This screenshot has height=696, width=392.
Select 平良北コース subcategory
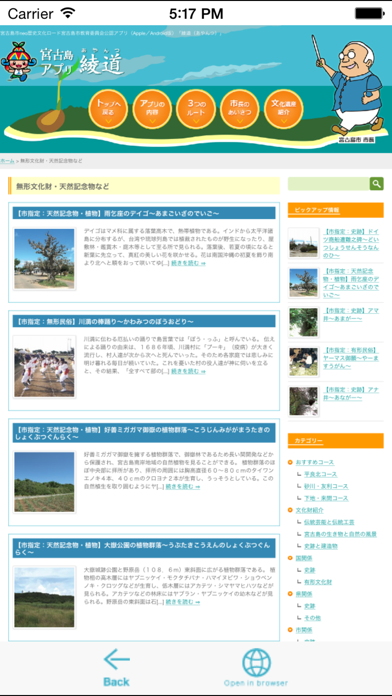point(321,474)
